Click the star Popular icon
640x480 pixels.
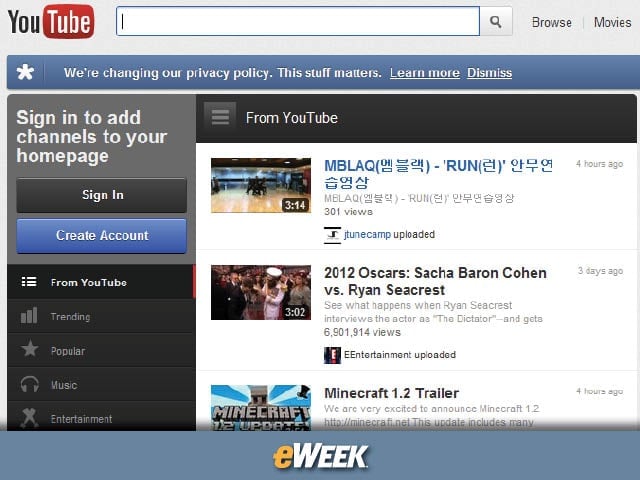[x=29, y=350]
